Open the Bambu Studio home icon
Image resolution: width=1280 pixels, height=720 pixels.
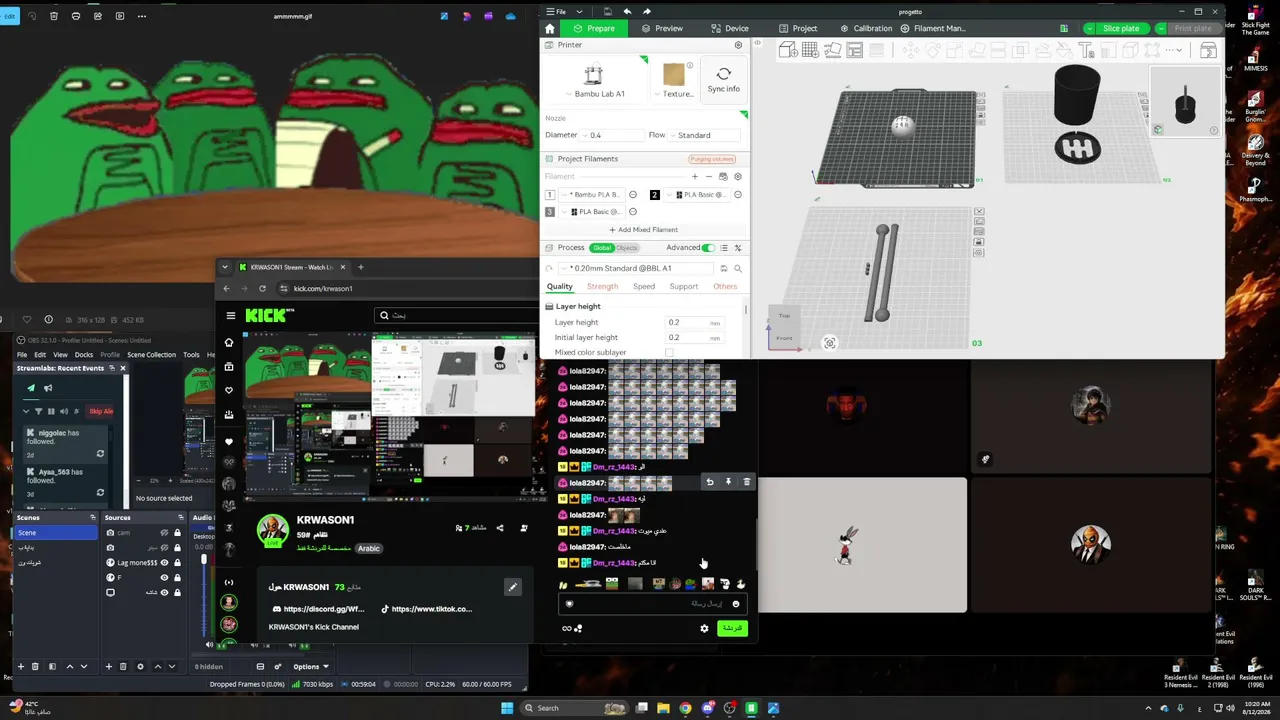[x=549, y=28]
